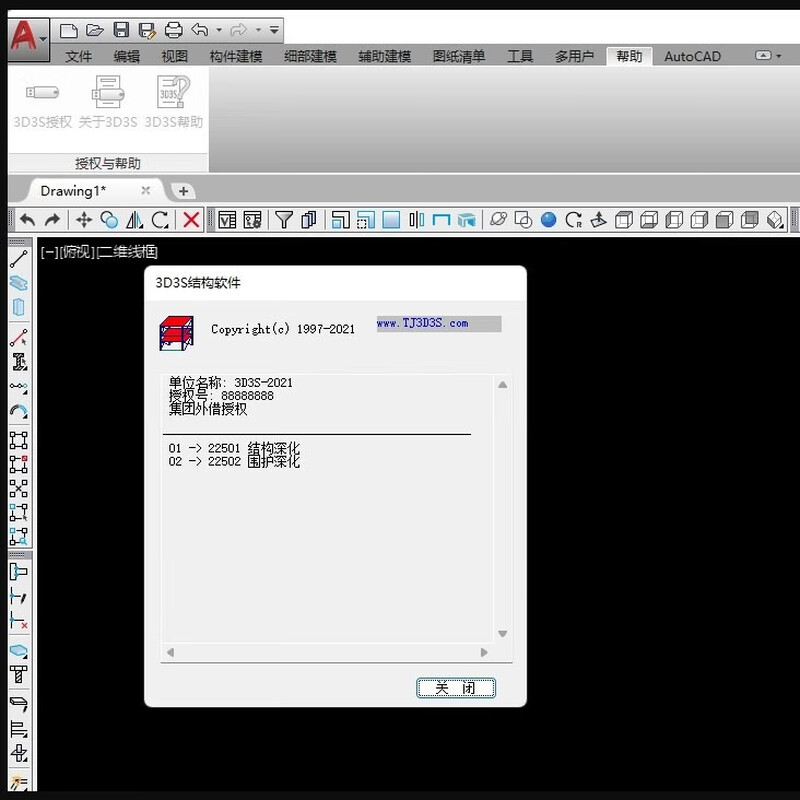Click the line draw tool in left toolbar
The width and height of the screenshot is (800, 800).
click(x=18, y=259)
